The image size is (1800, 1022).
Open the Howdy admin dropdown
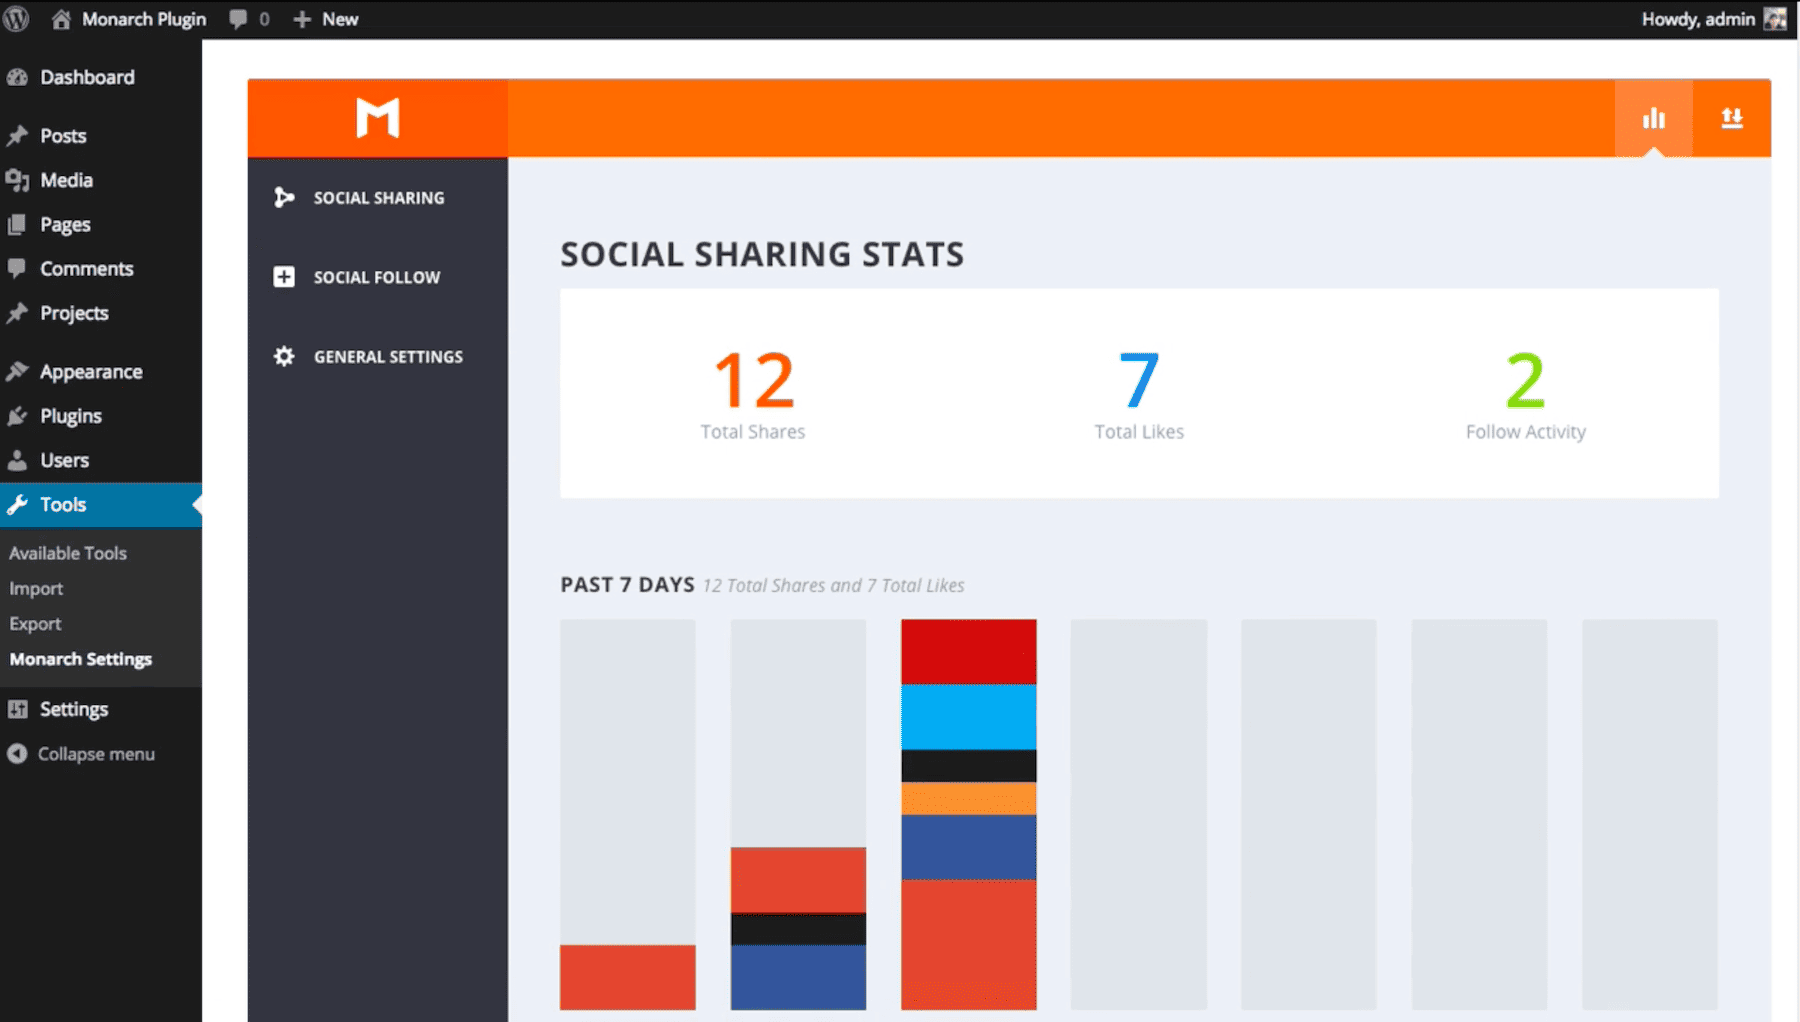1700,18
